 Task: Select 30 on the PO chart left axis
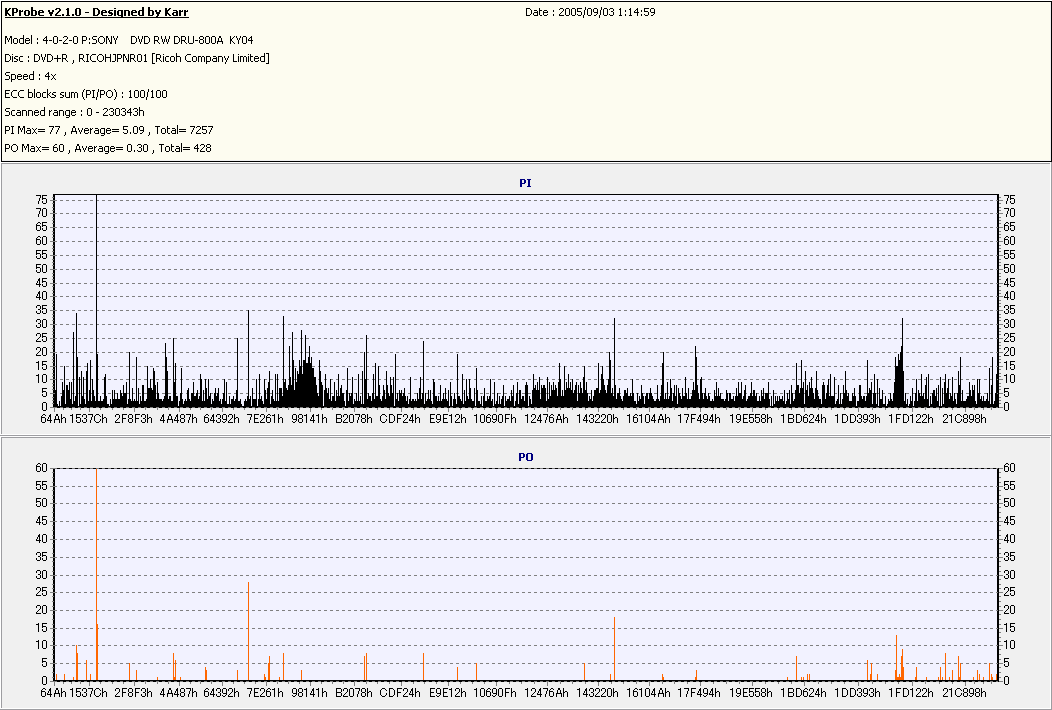click(x=42, y=574)
